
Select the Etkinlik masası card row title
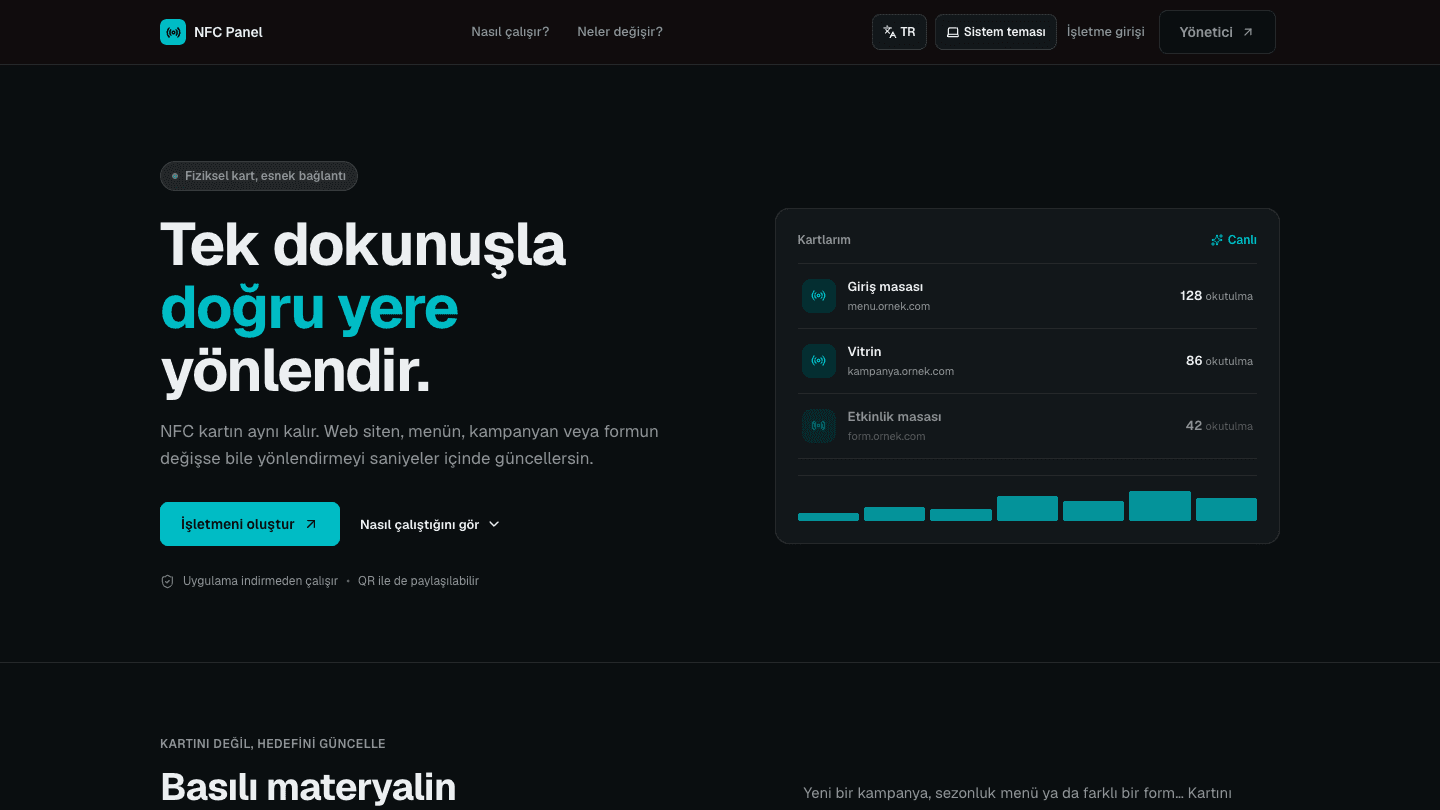pos(894,417)
